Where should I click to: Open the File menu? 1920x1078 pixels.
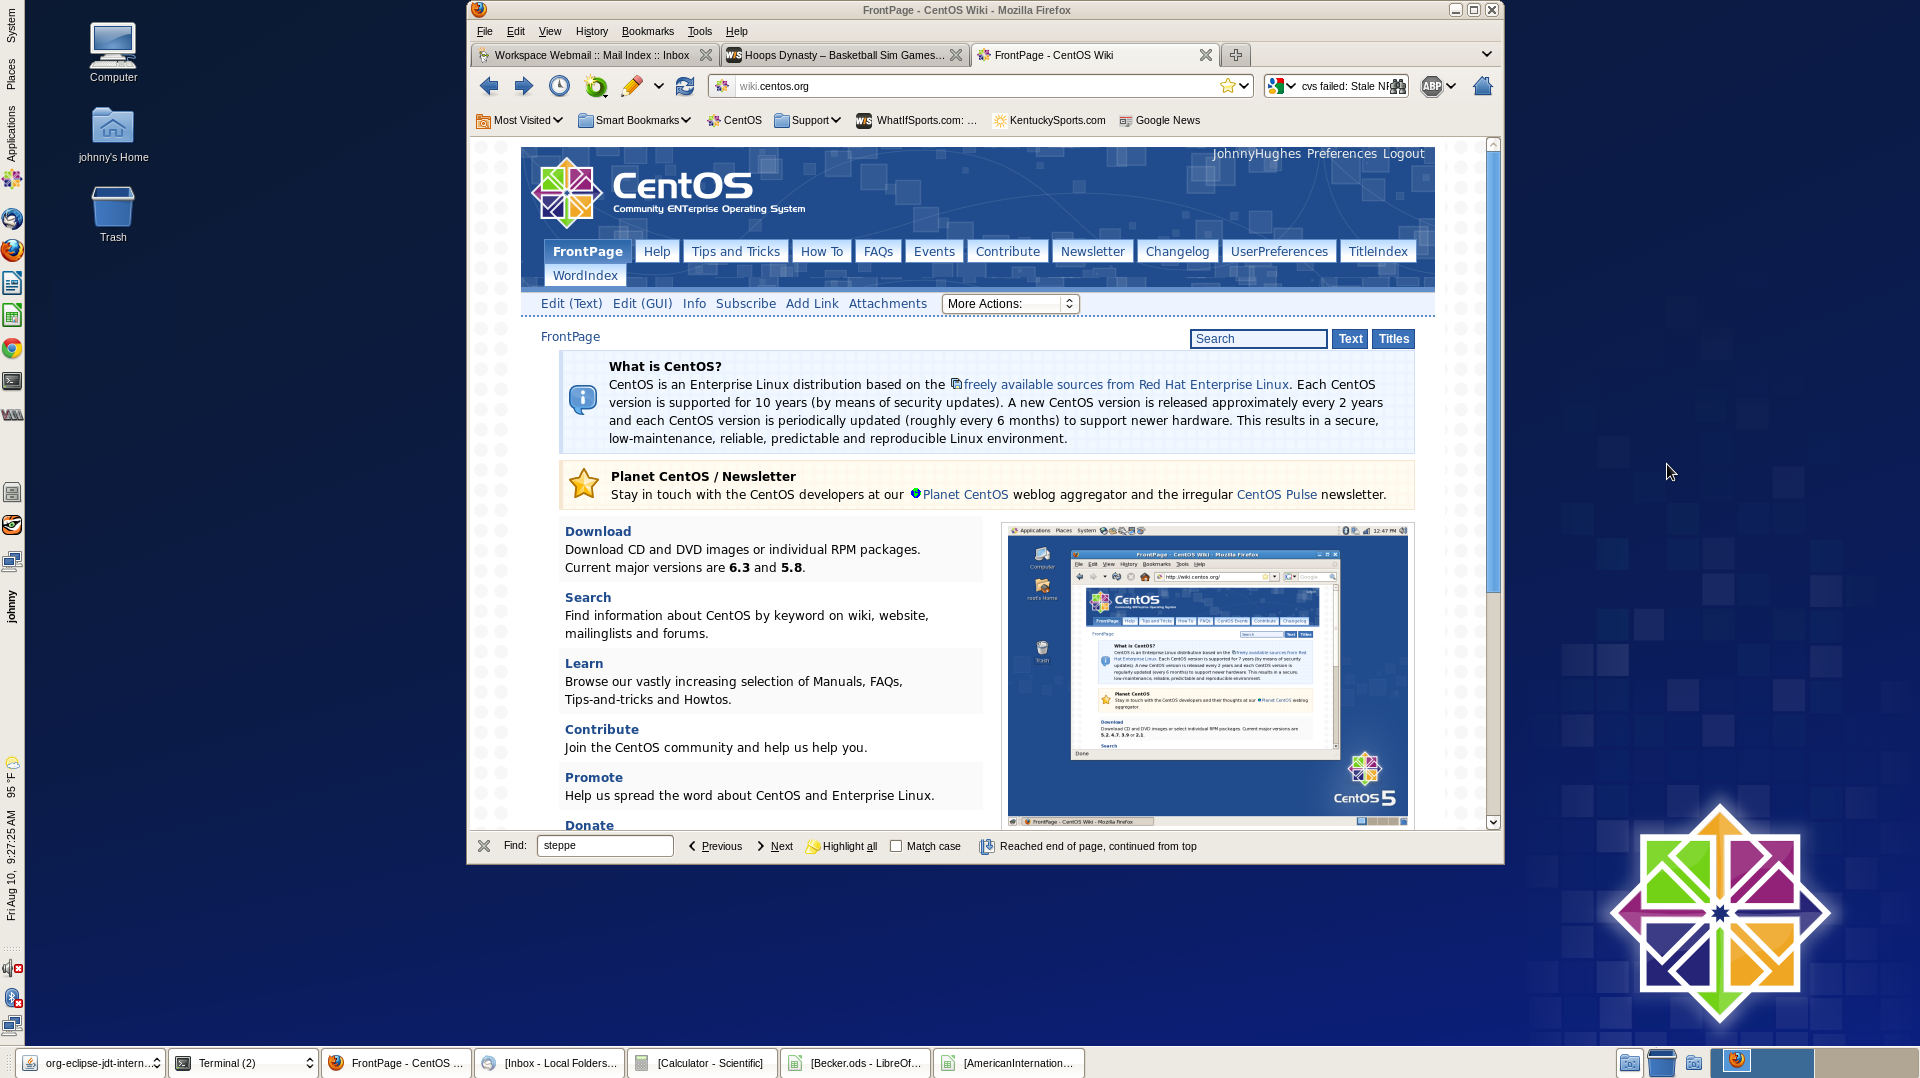485,31
